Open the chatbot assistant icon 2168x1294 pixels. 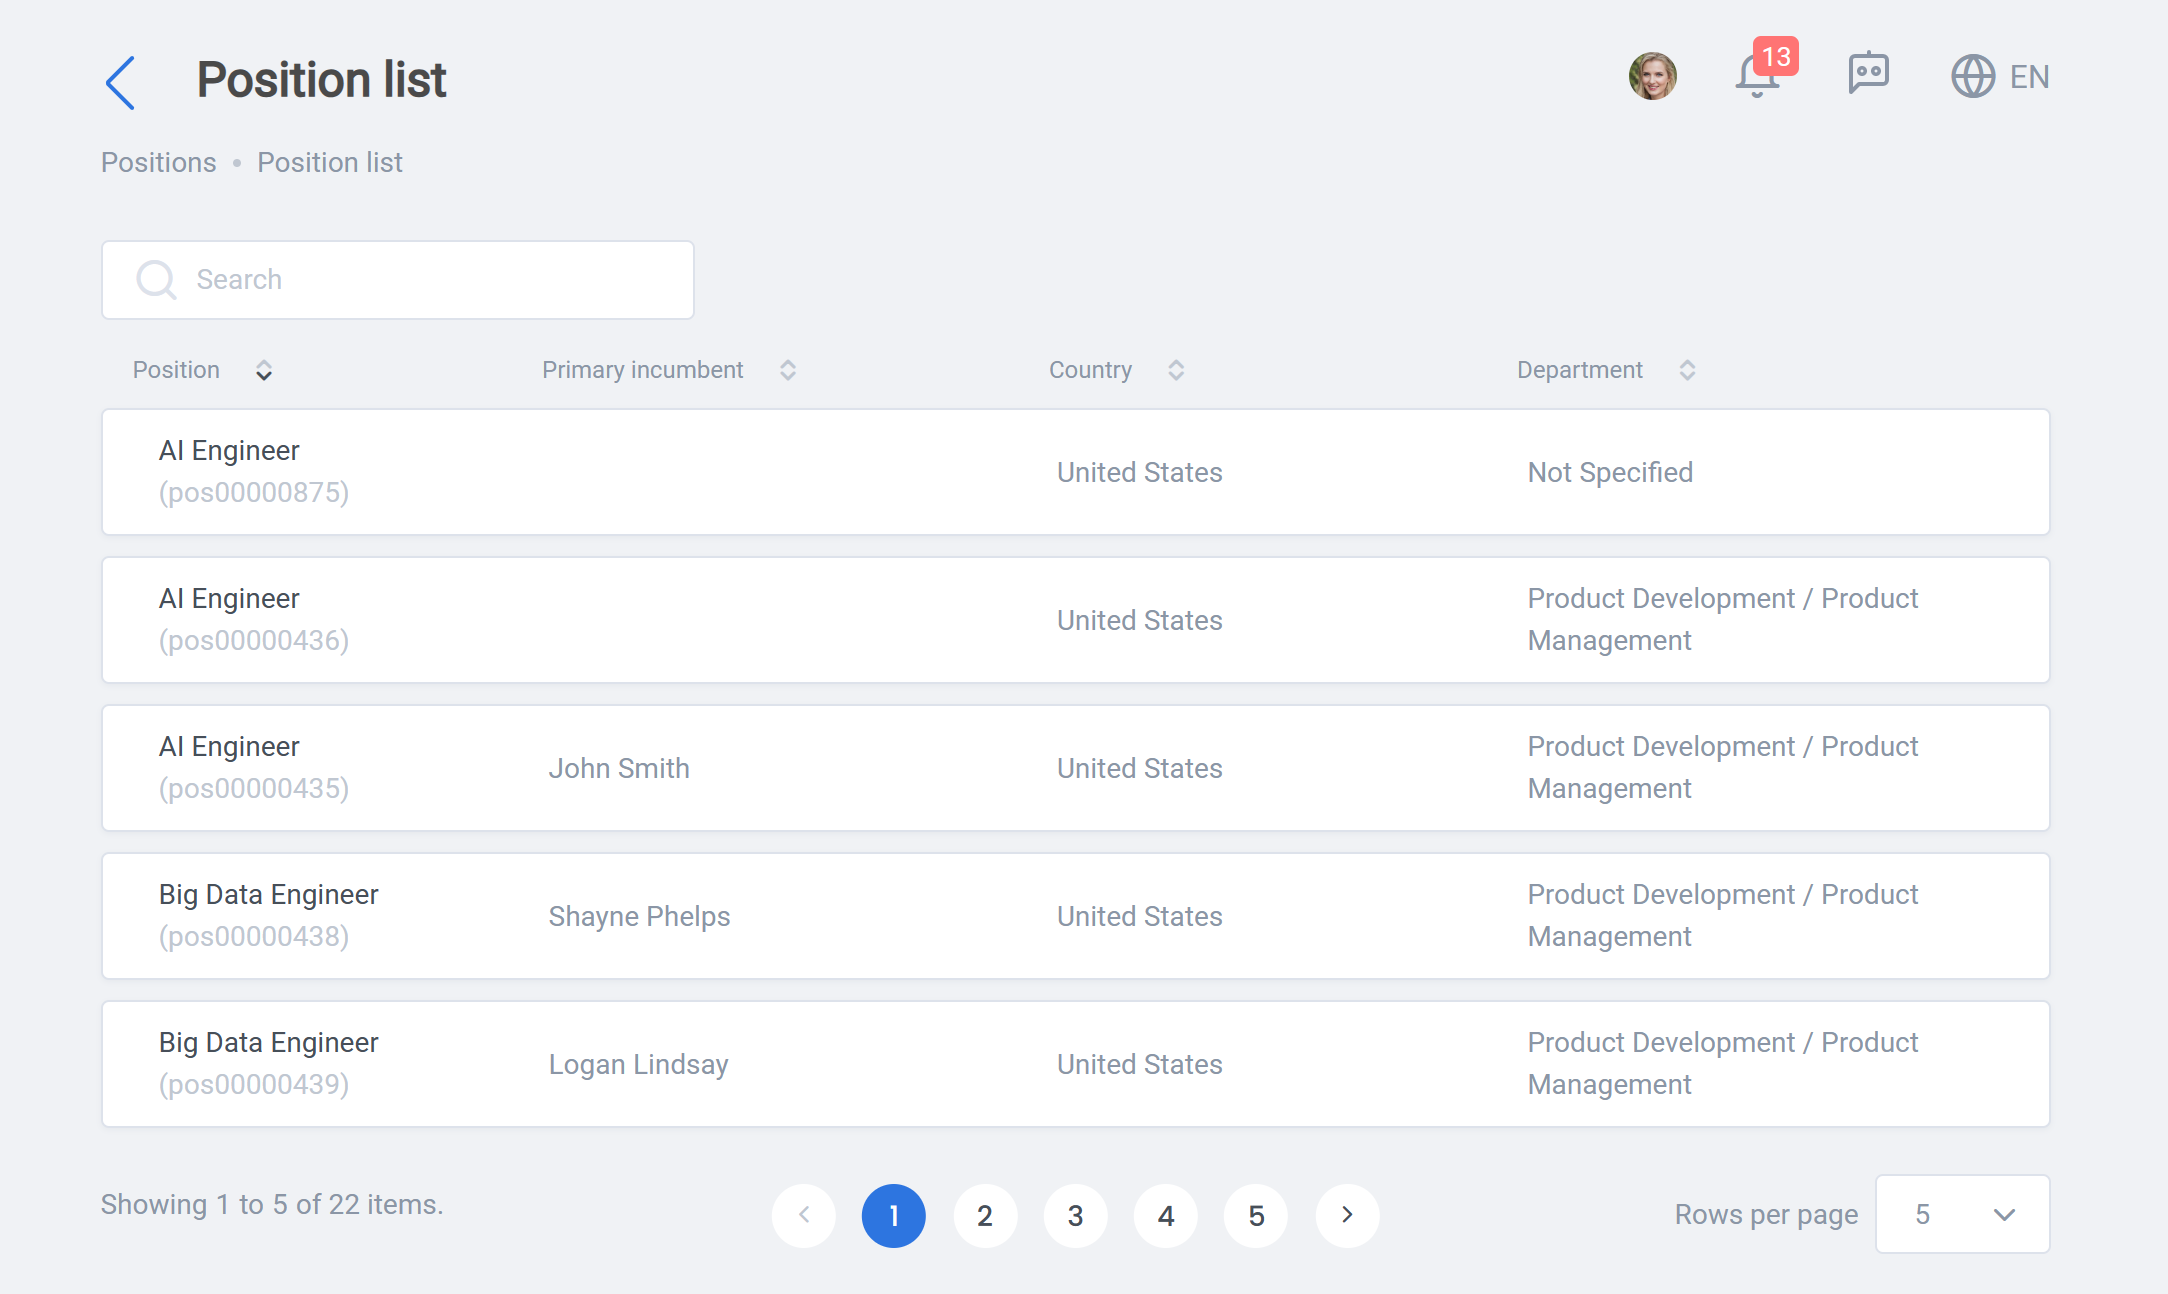(x=1868, y=74)
